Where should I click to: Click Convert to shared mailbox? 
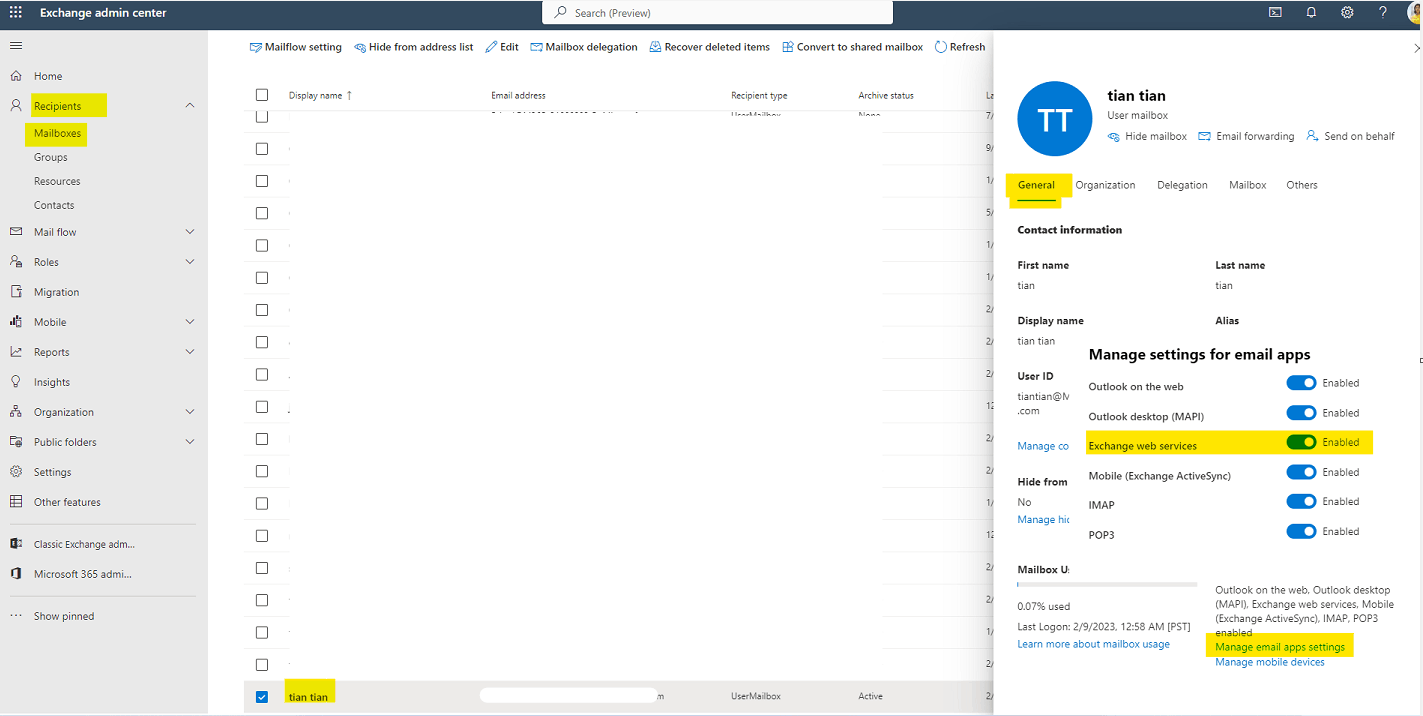pyautogui.click(x=853, y=47)
